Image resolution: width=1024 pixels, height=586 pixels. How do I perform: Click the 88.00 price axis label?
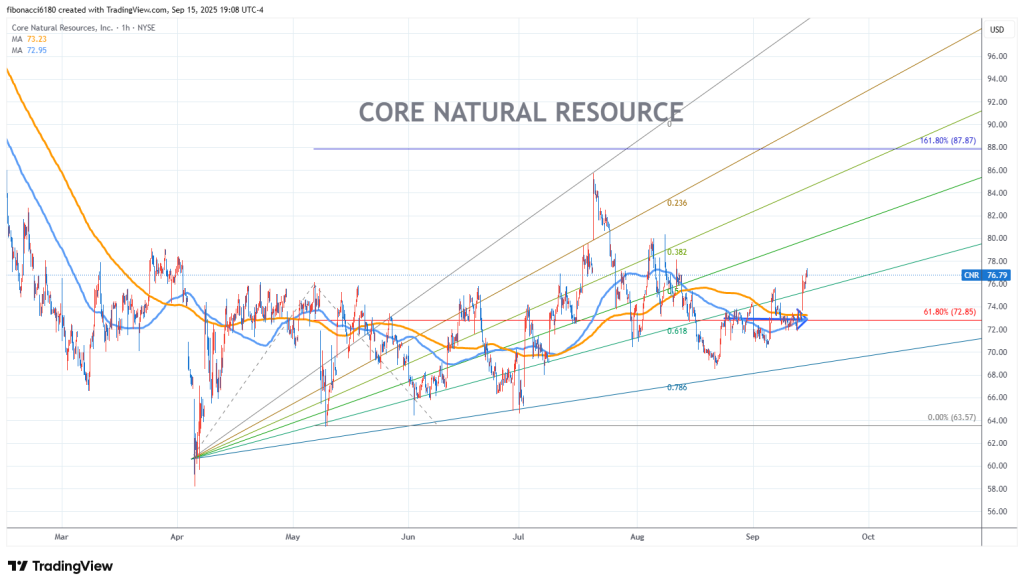click(x=997, y=148)
